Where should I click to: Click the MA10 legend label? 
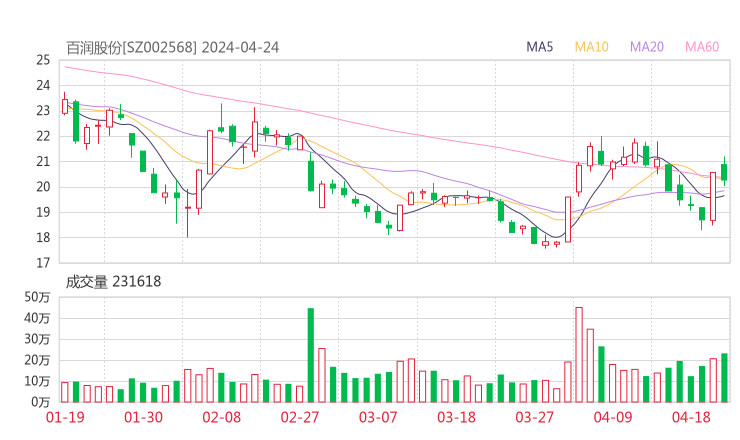tap(591, 47)
